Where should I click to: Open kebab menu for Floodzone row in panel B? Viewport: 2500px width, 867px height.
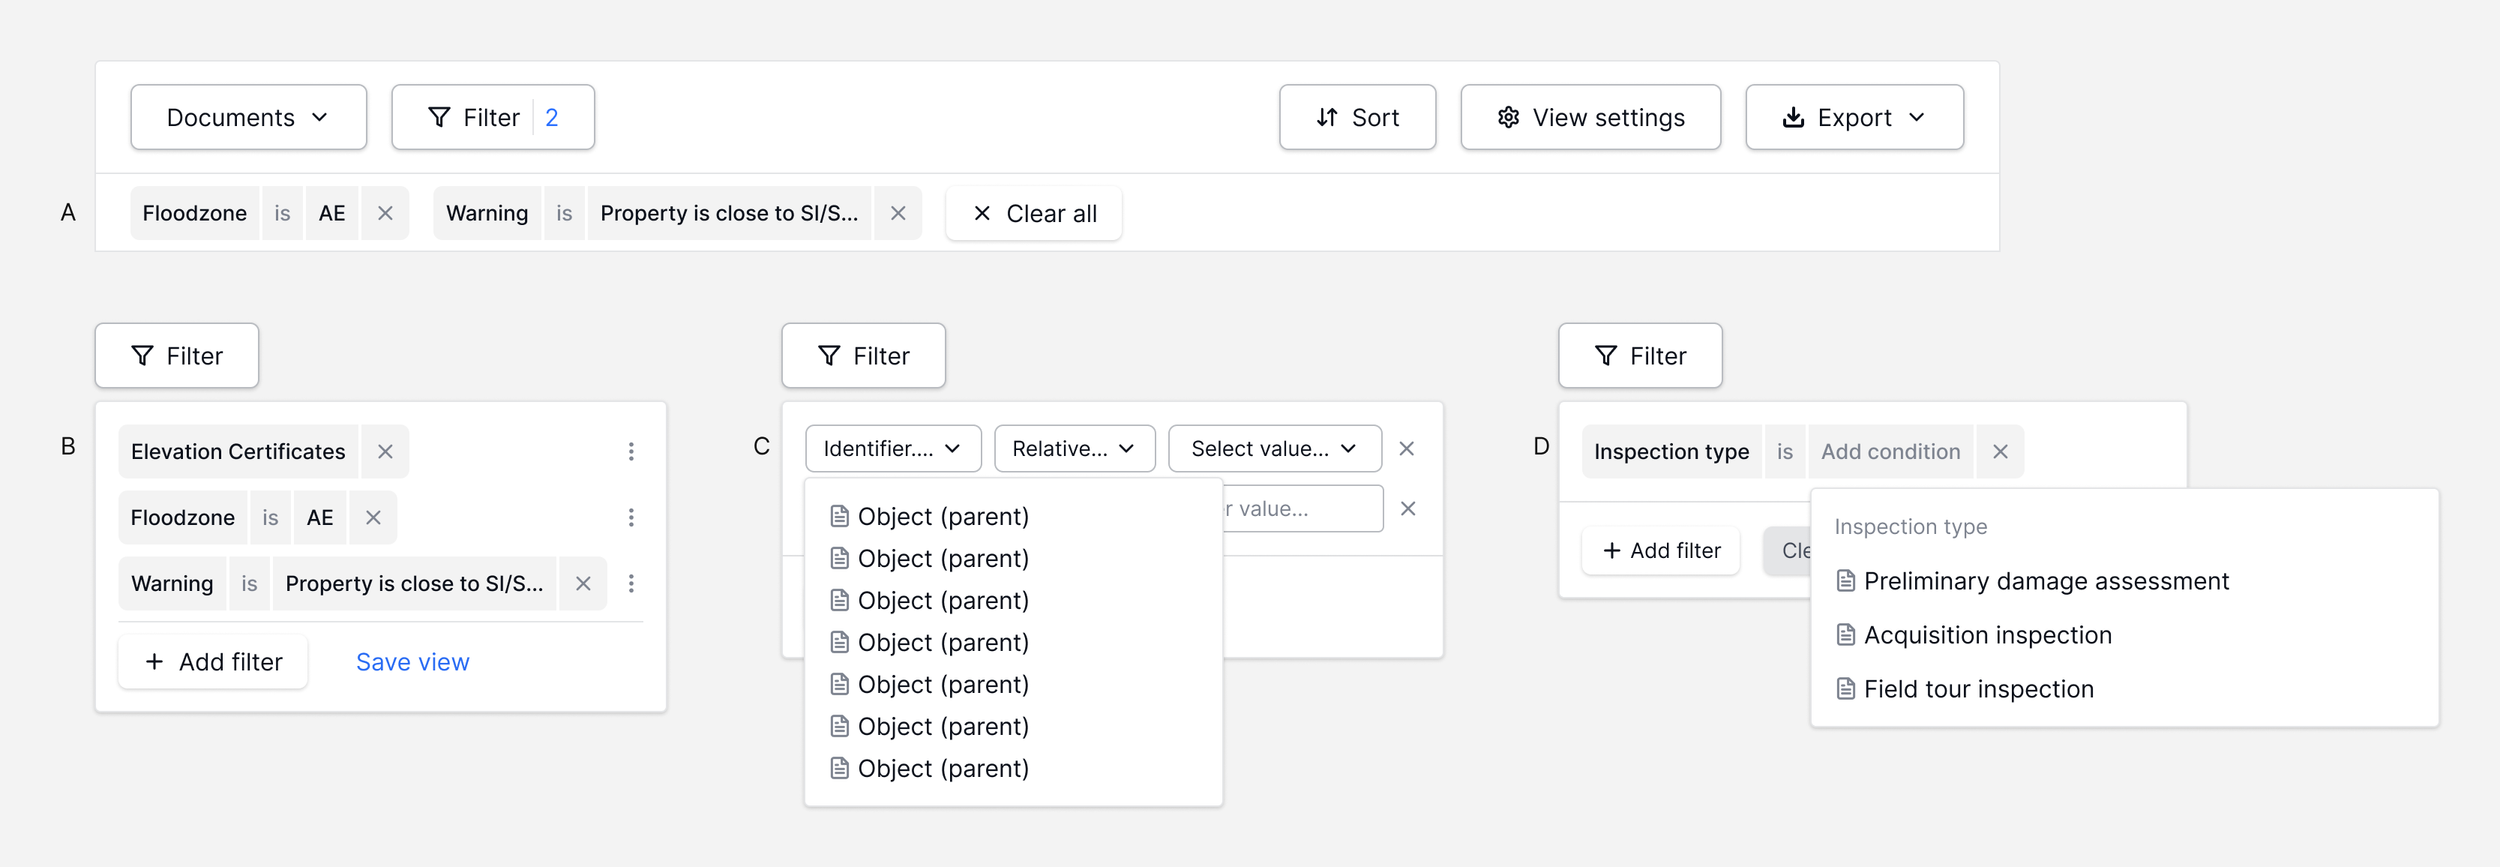click(631, 518)
